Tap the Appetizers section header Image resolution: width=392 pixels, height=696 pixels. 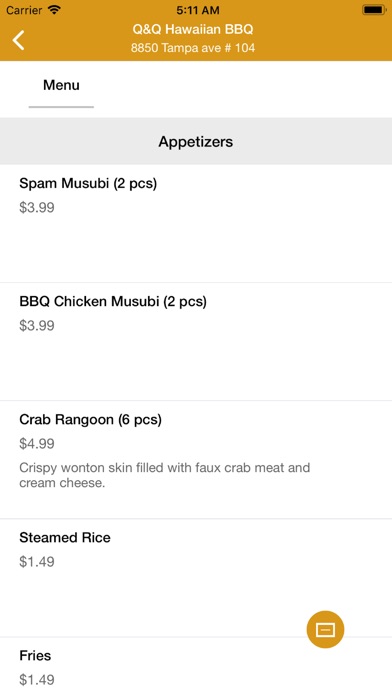(x=196, y=142)
